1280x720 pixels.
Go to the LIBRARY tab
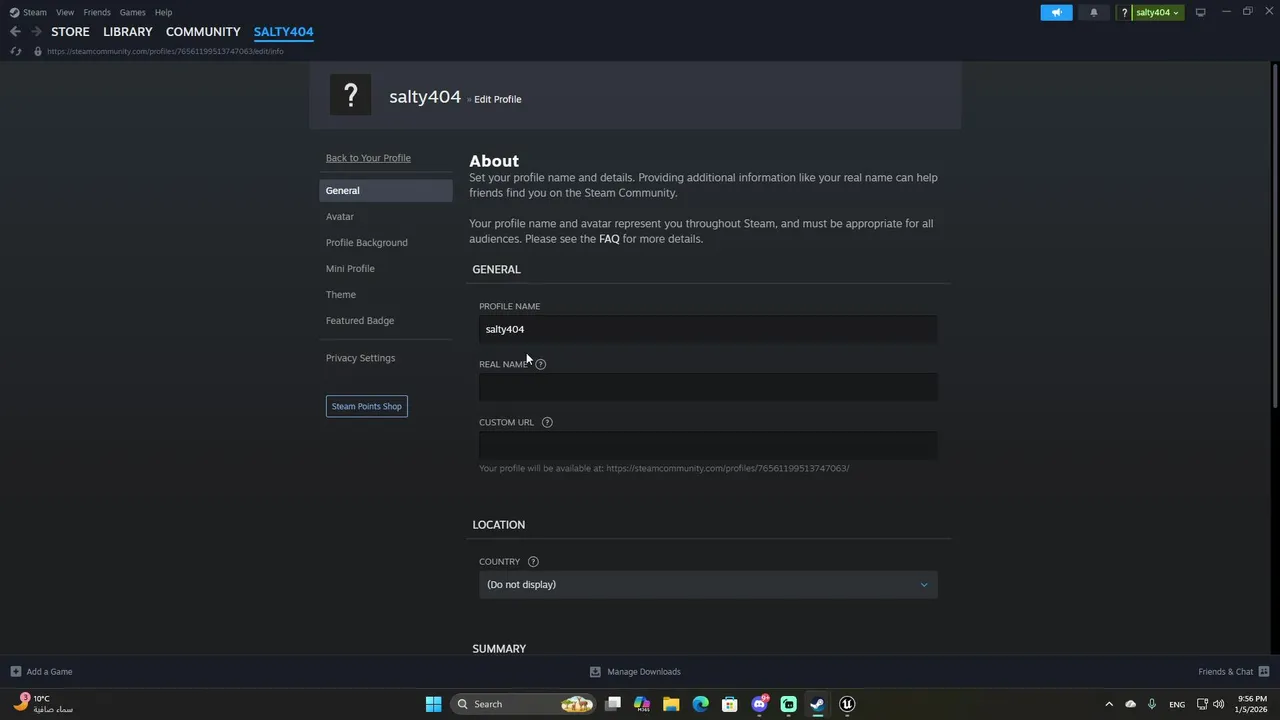128,32
